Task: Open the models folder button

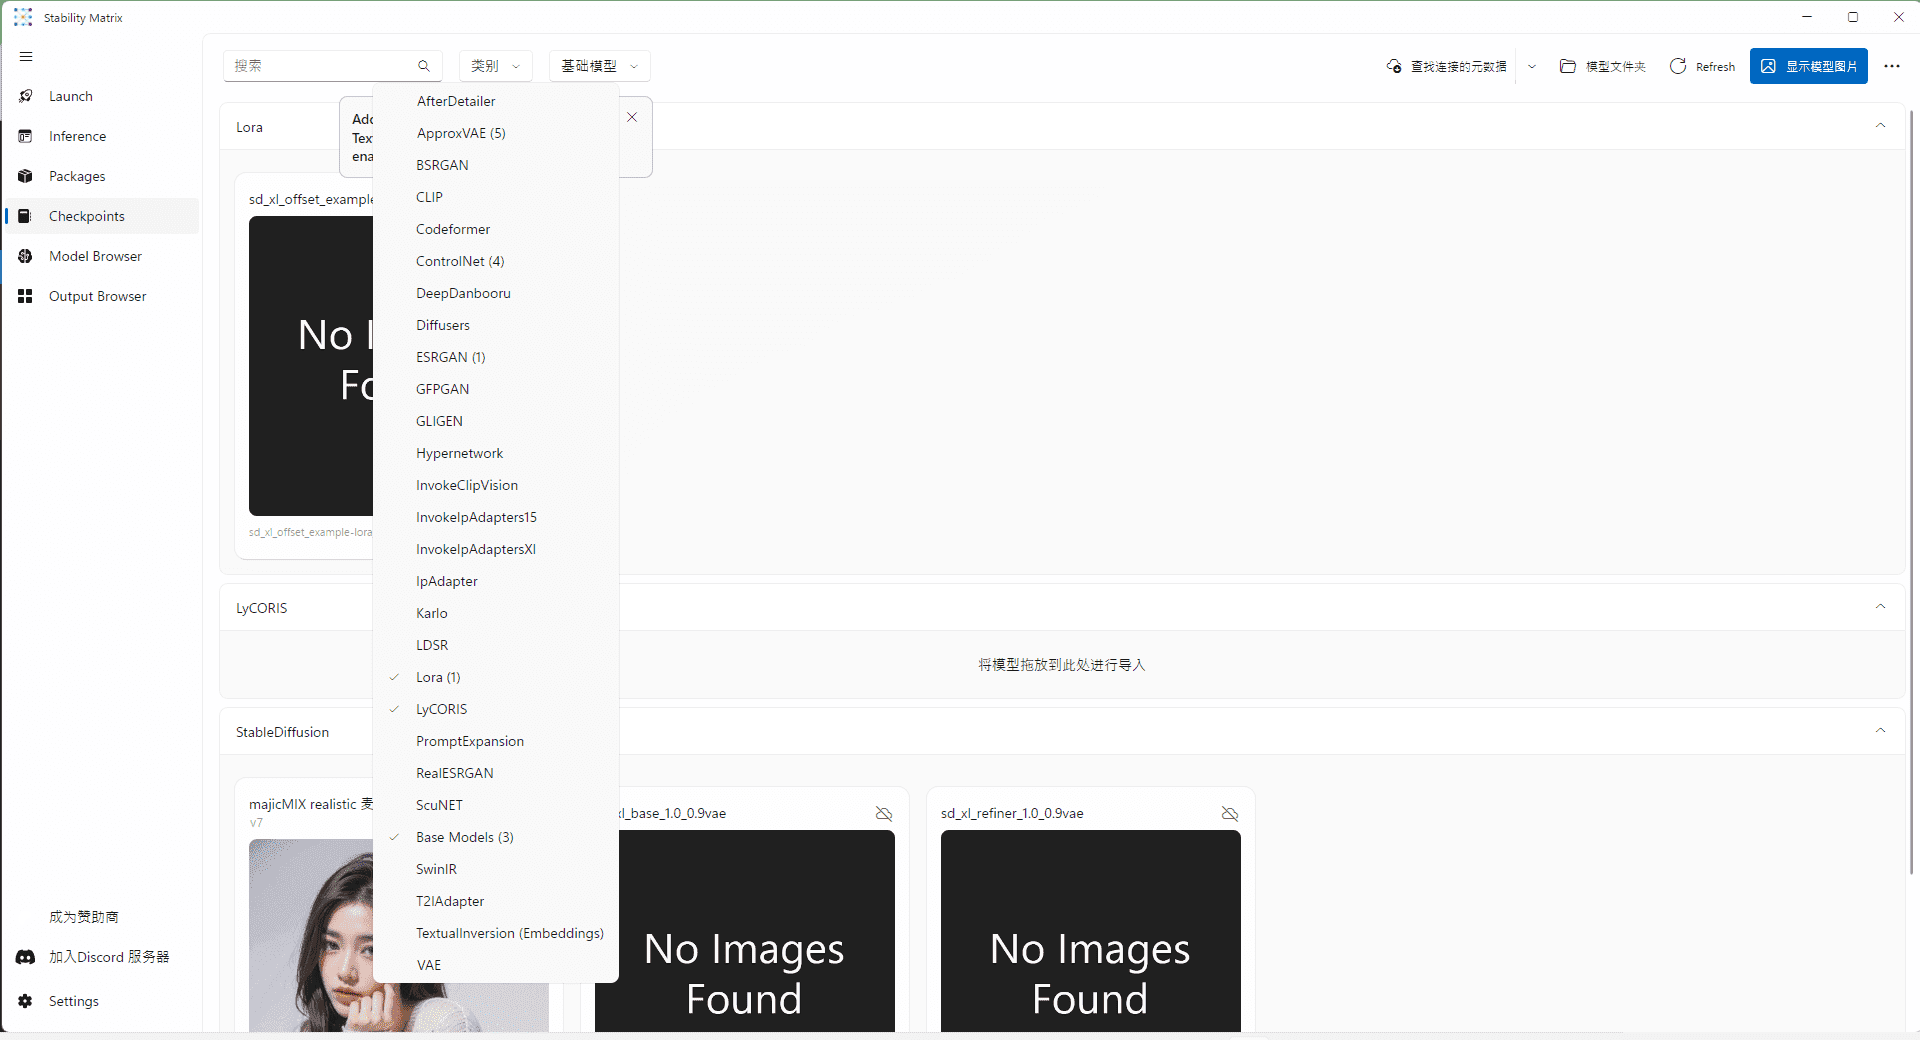Action: pos(1602,66)
